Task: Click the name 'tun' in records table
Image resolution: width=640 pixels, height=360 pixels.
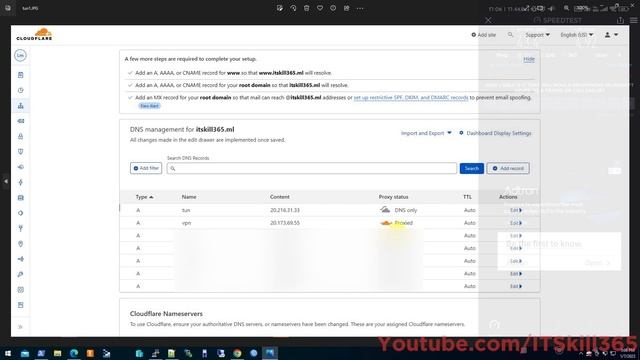Action: [x=186, y=210]
